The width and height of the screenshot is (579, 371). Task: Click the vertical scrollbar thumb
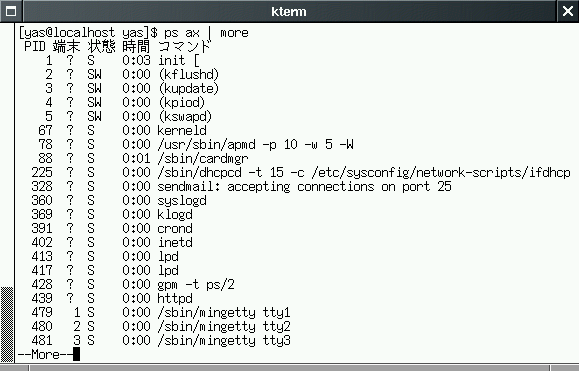pyautogui.click(x=7, y=324)
